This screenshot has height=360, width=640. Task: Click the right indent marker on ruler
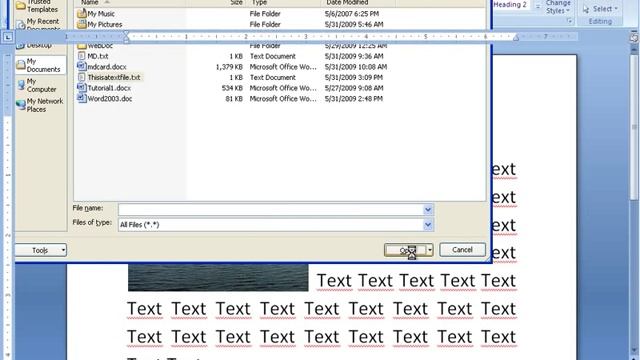(x=516, y=38)
